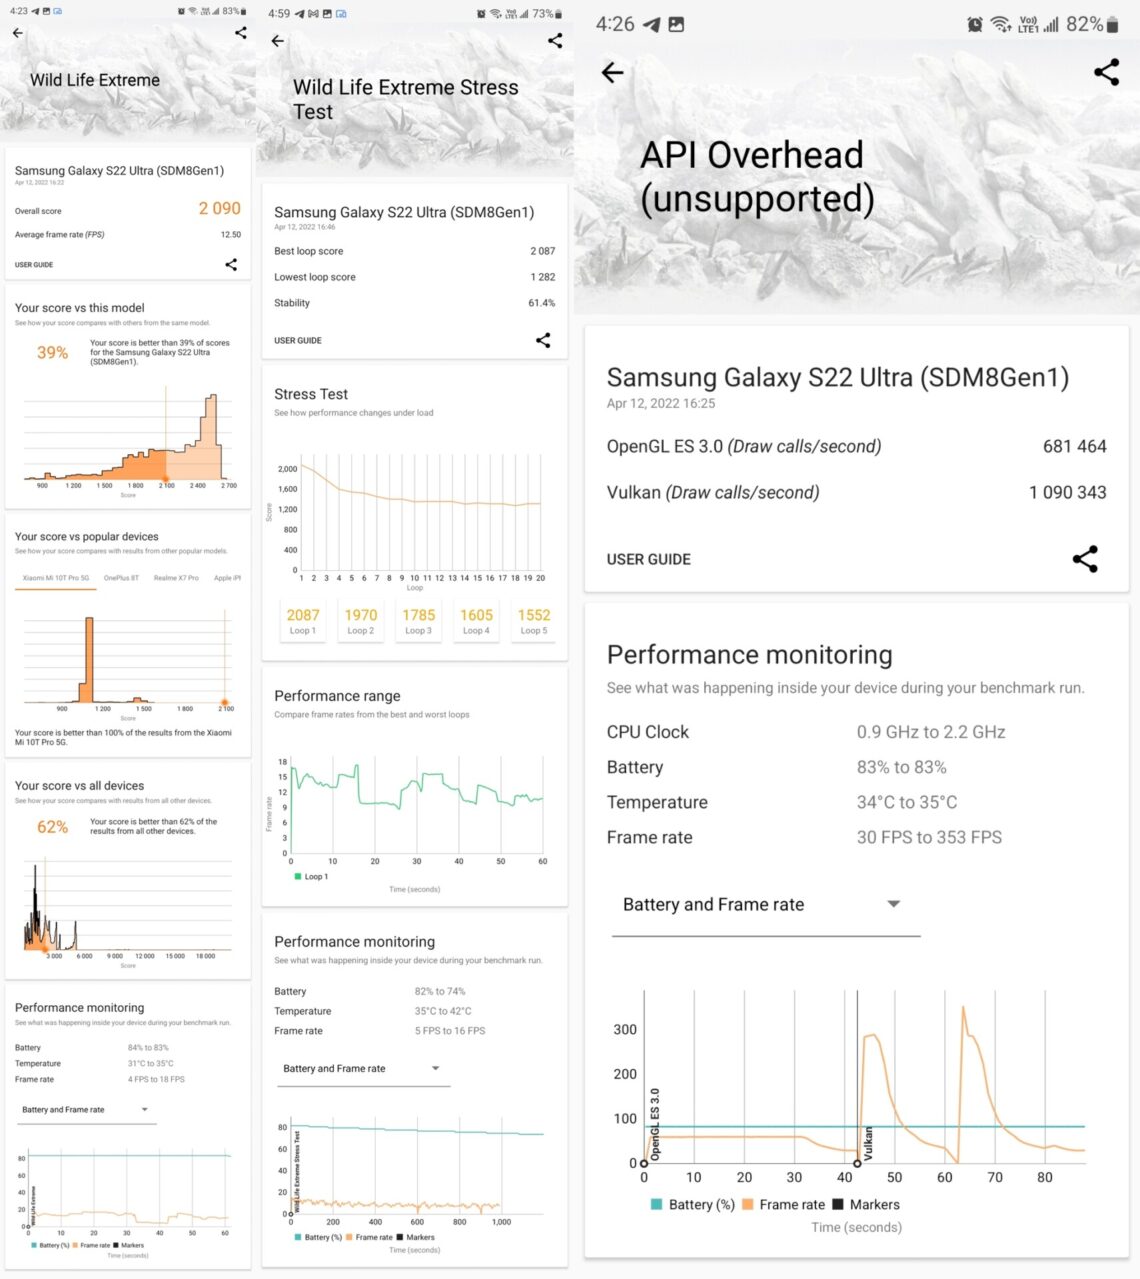Share Stress Test result card beside User Guide
The width and height of the screenshot is (1140, 1279).
tap(543, 340)
